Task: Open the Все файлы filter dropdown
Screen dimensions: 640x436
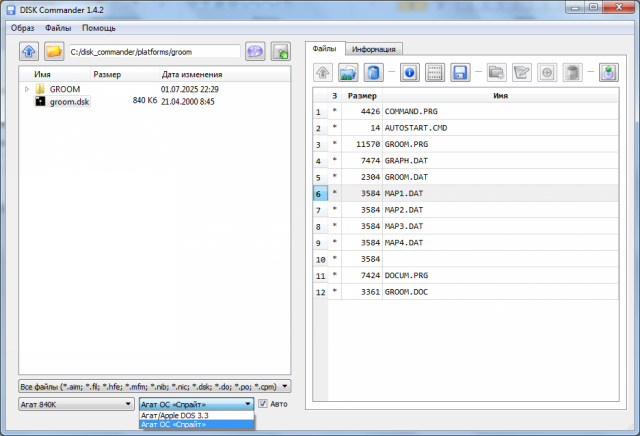Action: tap(155, 386)
